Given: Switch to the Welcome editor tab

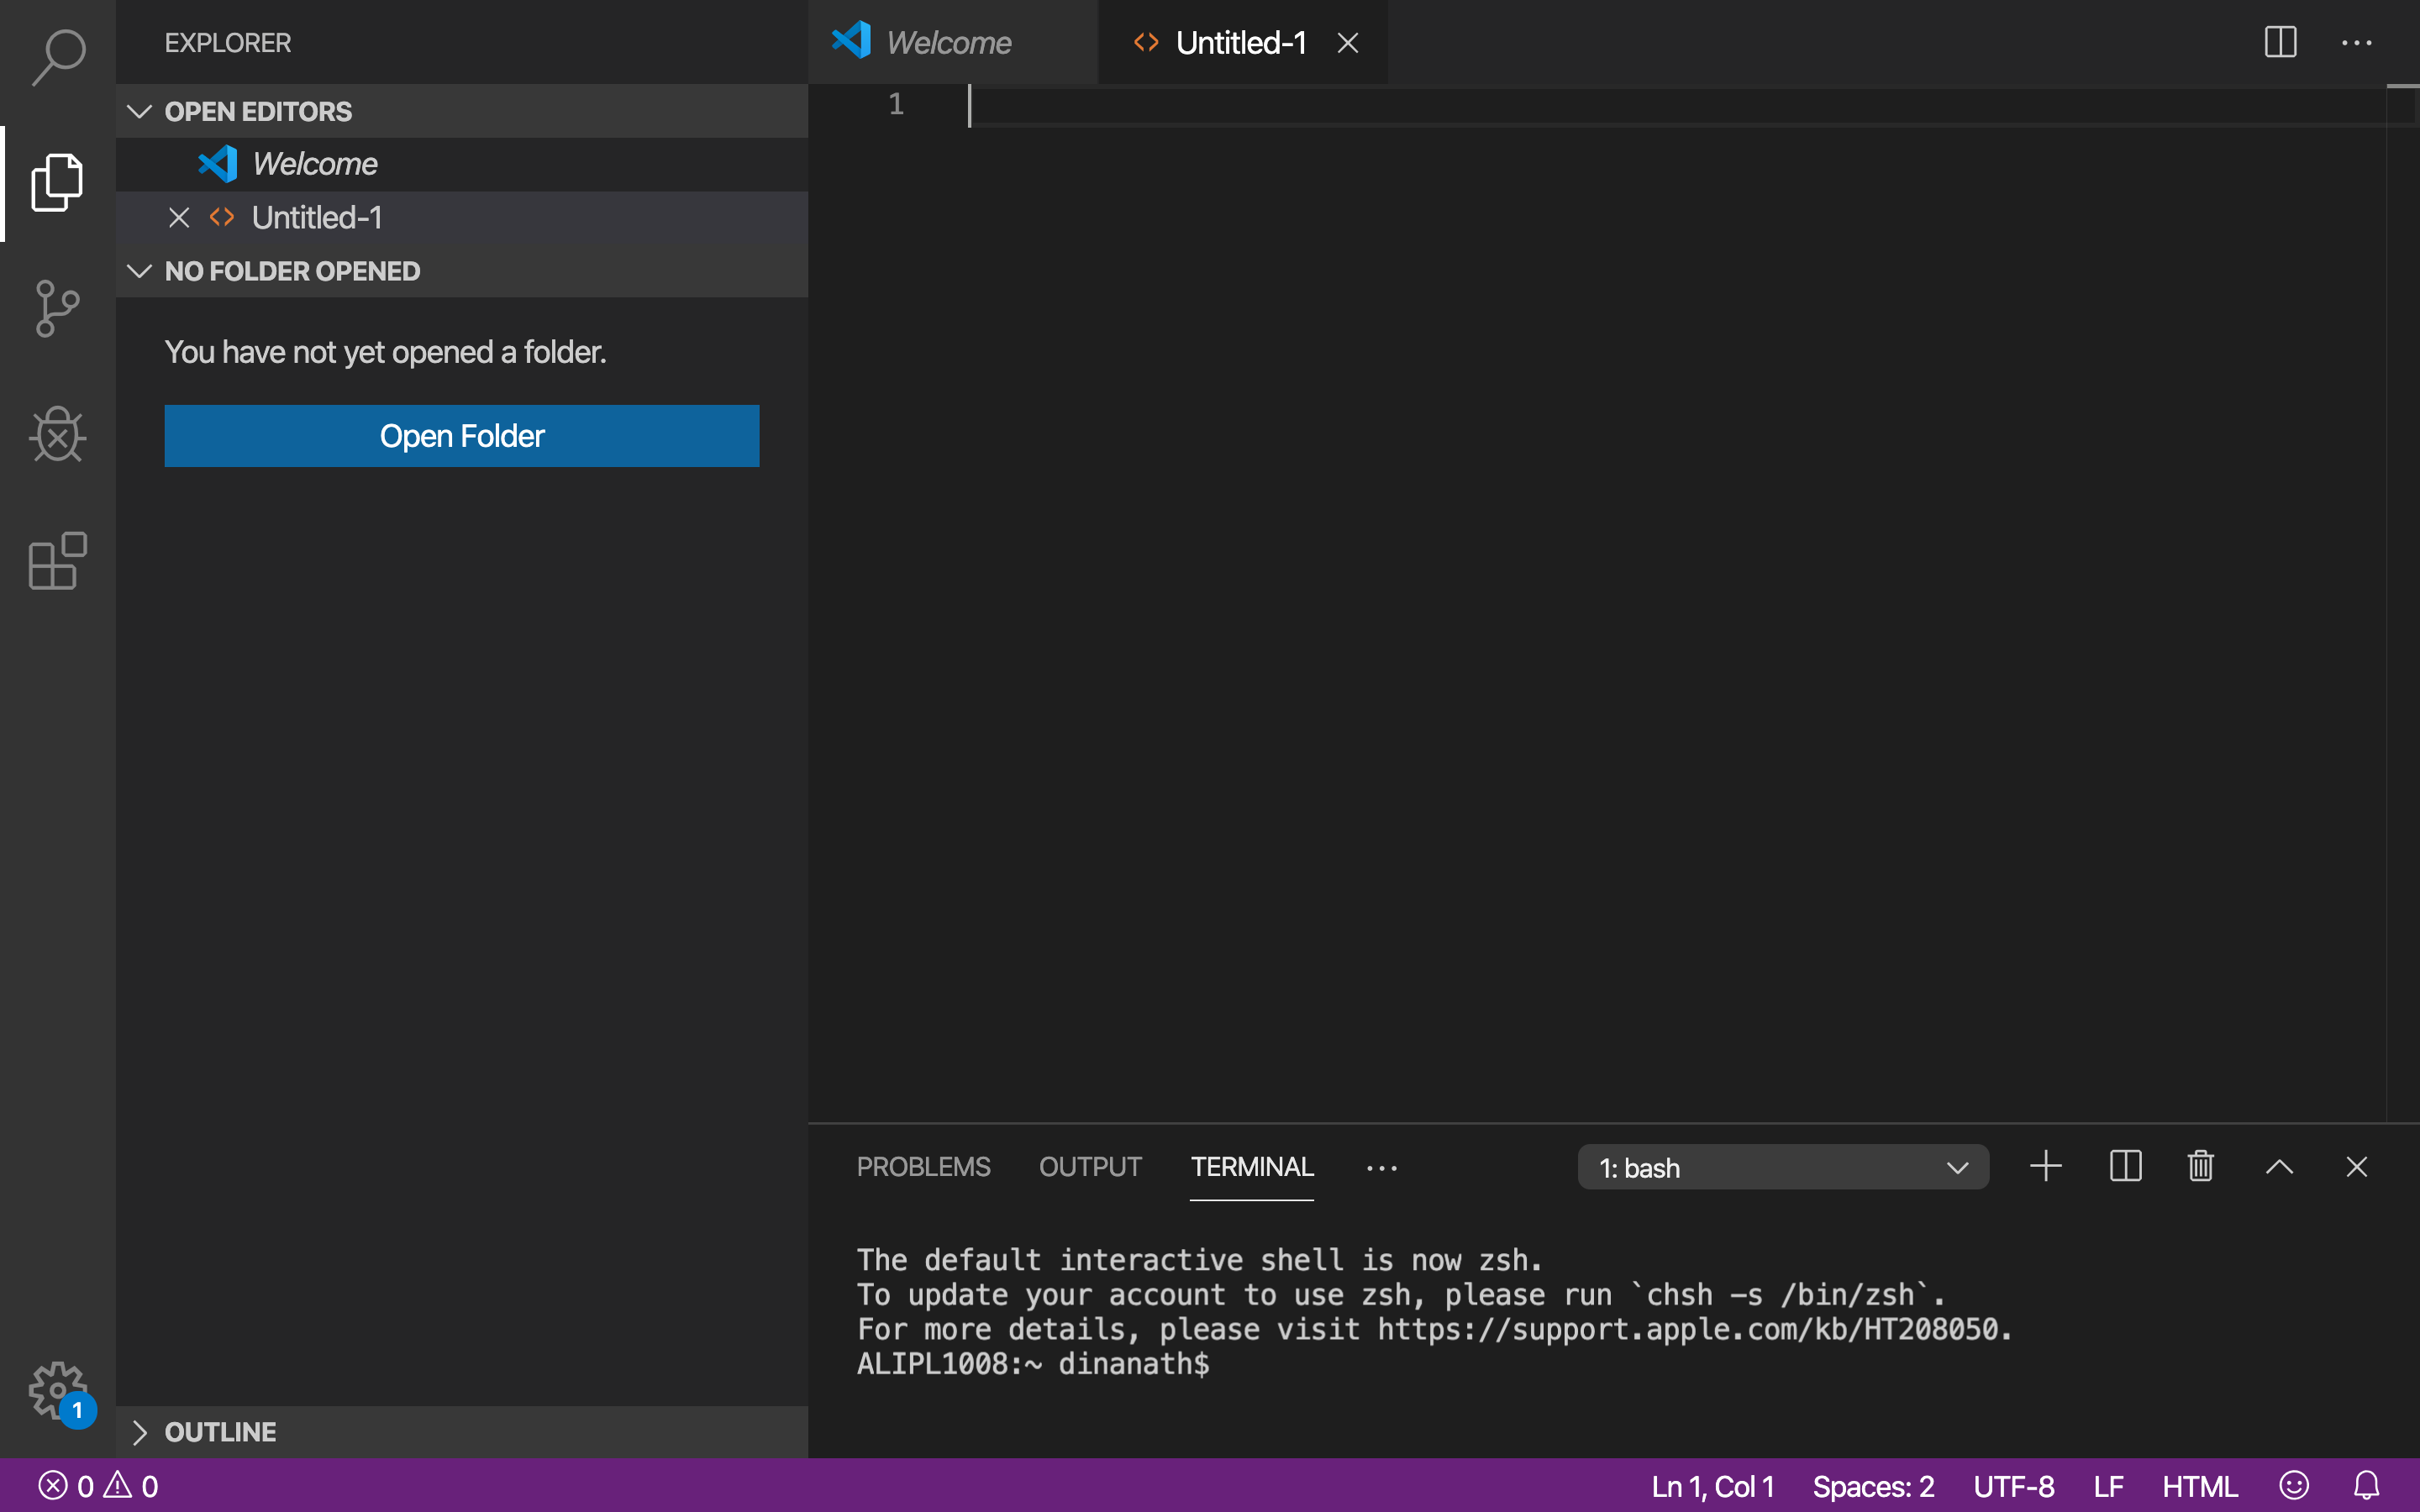Looking at the screenshot, I should [x=948, y=43].
